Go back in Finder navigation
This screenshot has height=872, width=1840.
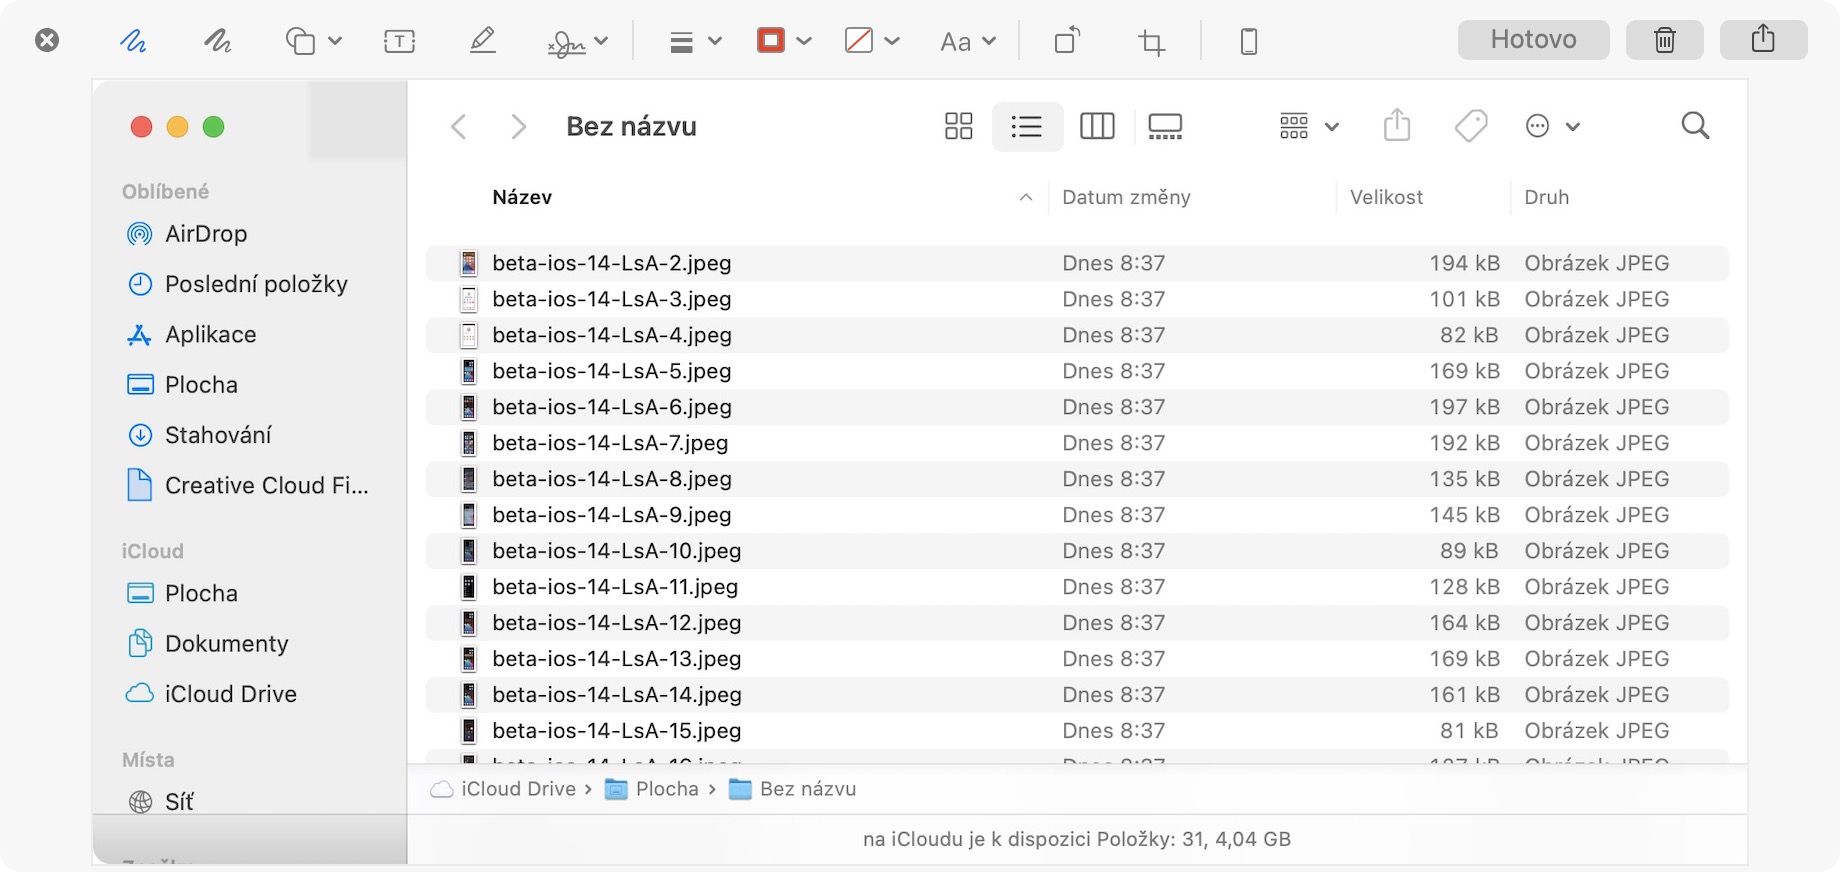459,127
